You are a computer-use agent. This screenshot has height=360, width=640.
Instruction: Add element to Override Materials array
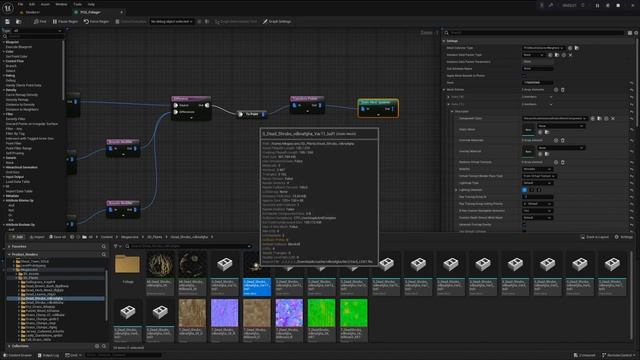[x=556, y=140]
